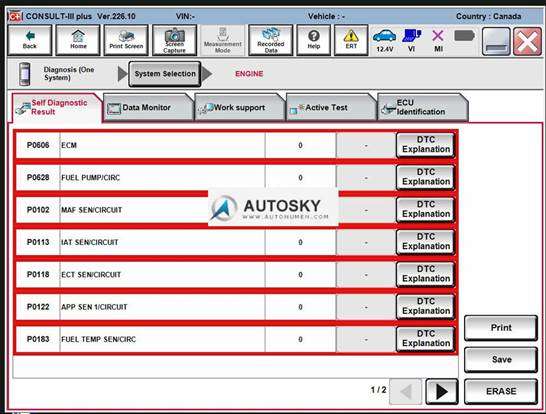Screen dimensions: 546x414
Task: Switch to the Data Monitor tab
Action: click(147, 108)
